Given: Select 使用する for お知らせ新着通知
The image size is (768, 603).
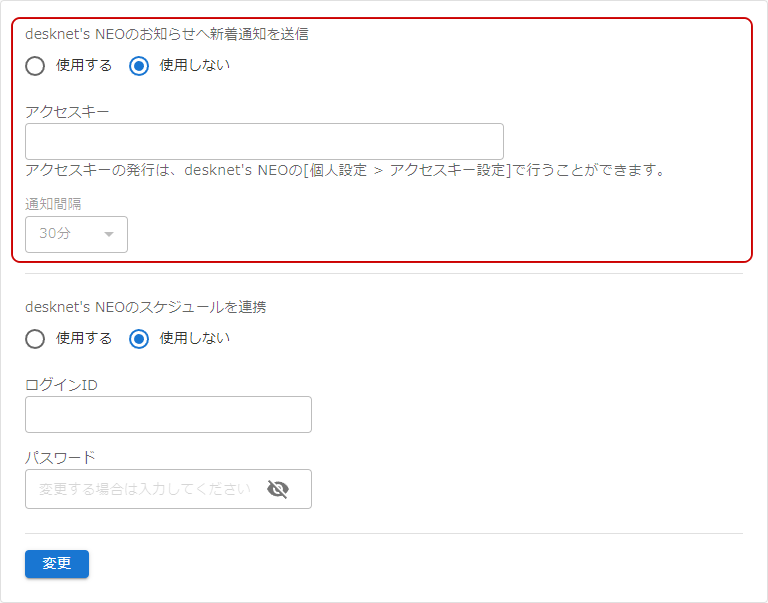Looking at the screenshot, I should [x=35, y=66].
